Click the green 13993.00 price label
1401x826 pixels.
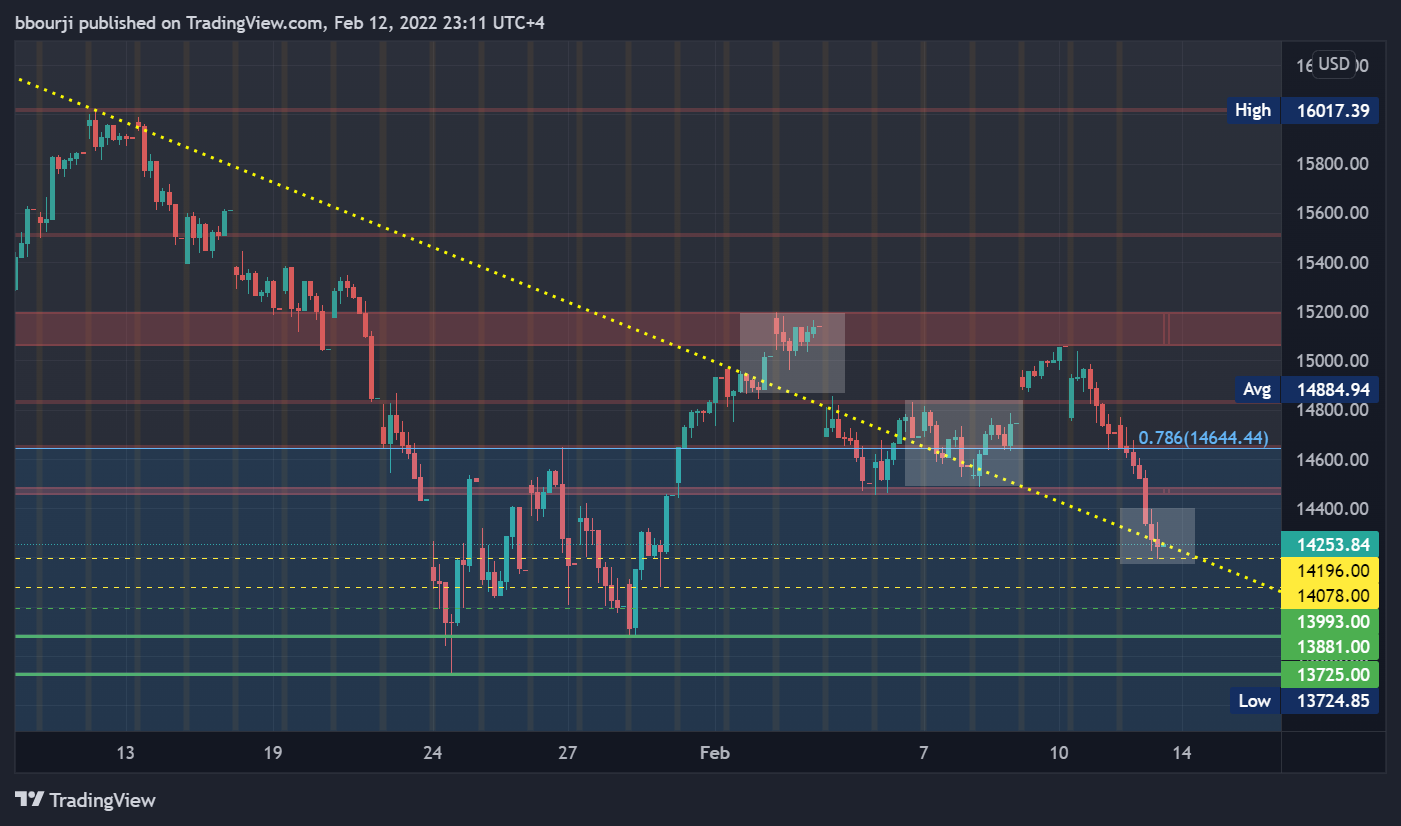[1332, 621]
